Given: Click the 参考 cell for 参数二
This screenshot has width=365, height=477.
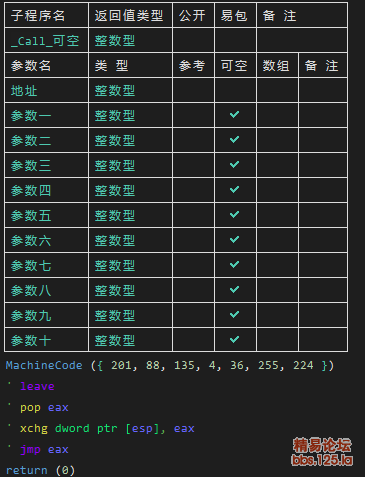Looking at the screenshot, I should (x=193, y=140).
